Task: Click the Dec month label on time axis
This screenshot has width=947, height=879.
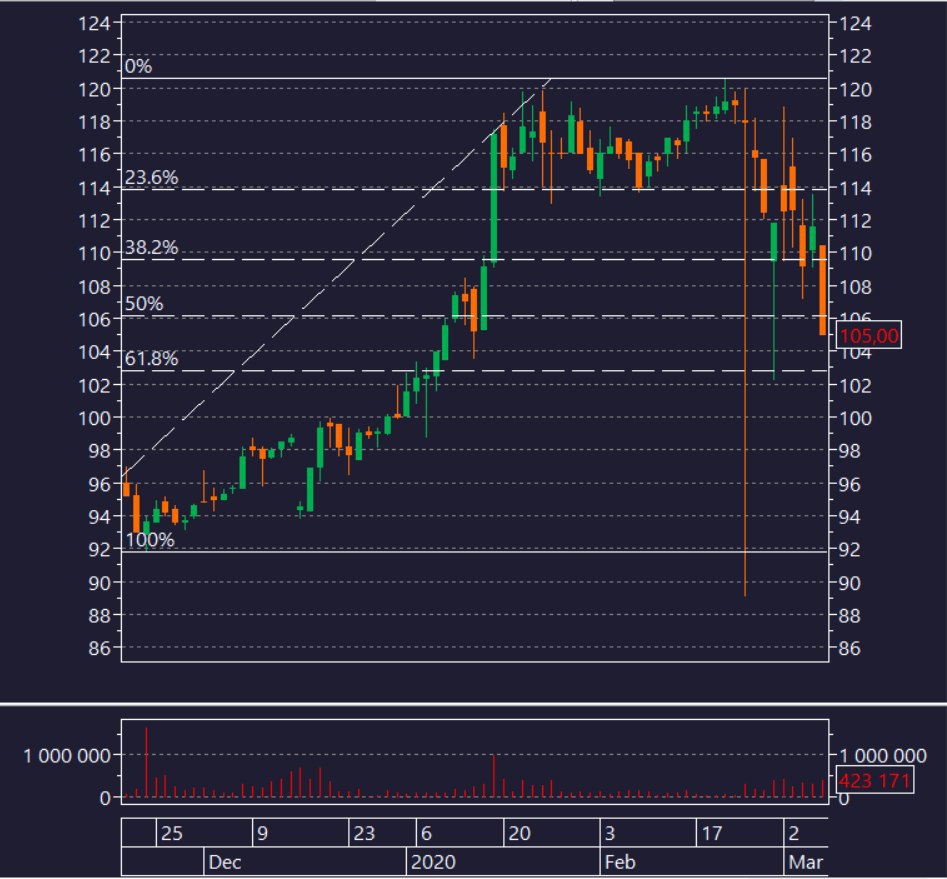Action: [x=225, y=862]
